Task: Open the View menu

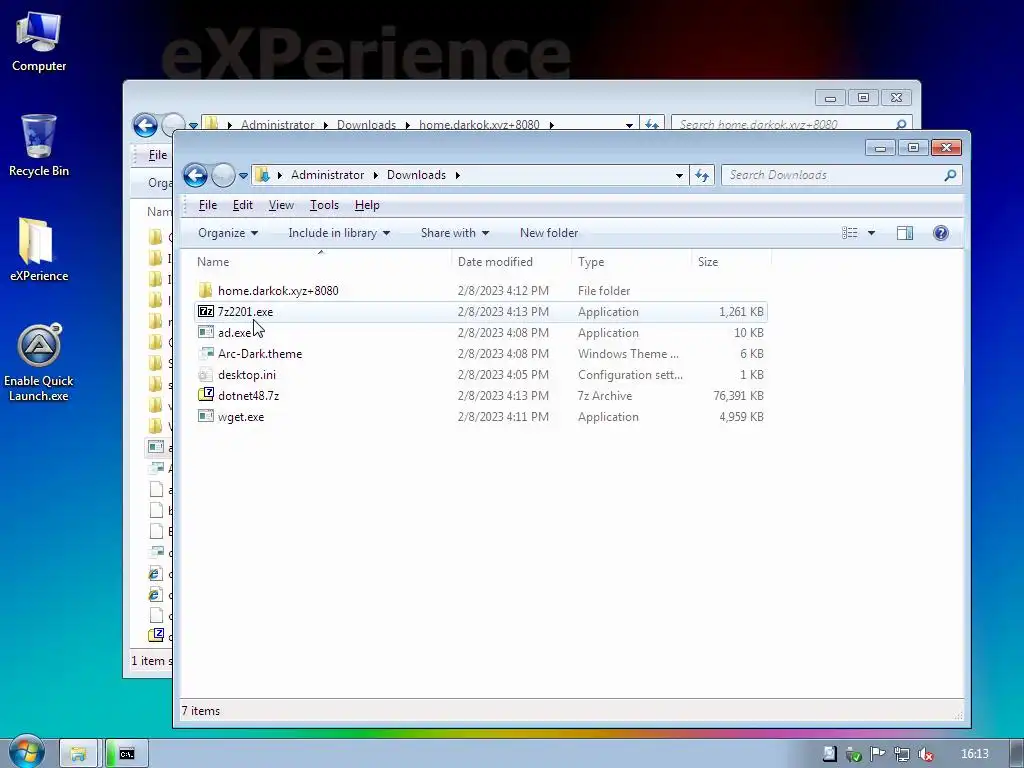Action: (281, 205)
